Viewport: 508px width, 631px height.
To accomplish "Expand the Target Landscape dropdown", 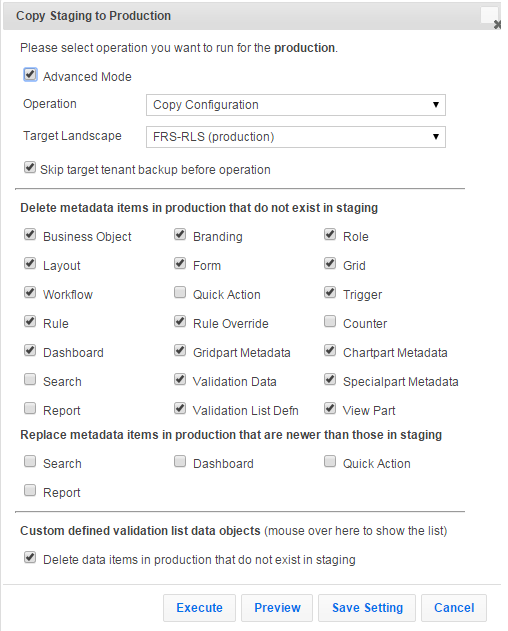I will point(295,137).
